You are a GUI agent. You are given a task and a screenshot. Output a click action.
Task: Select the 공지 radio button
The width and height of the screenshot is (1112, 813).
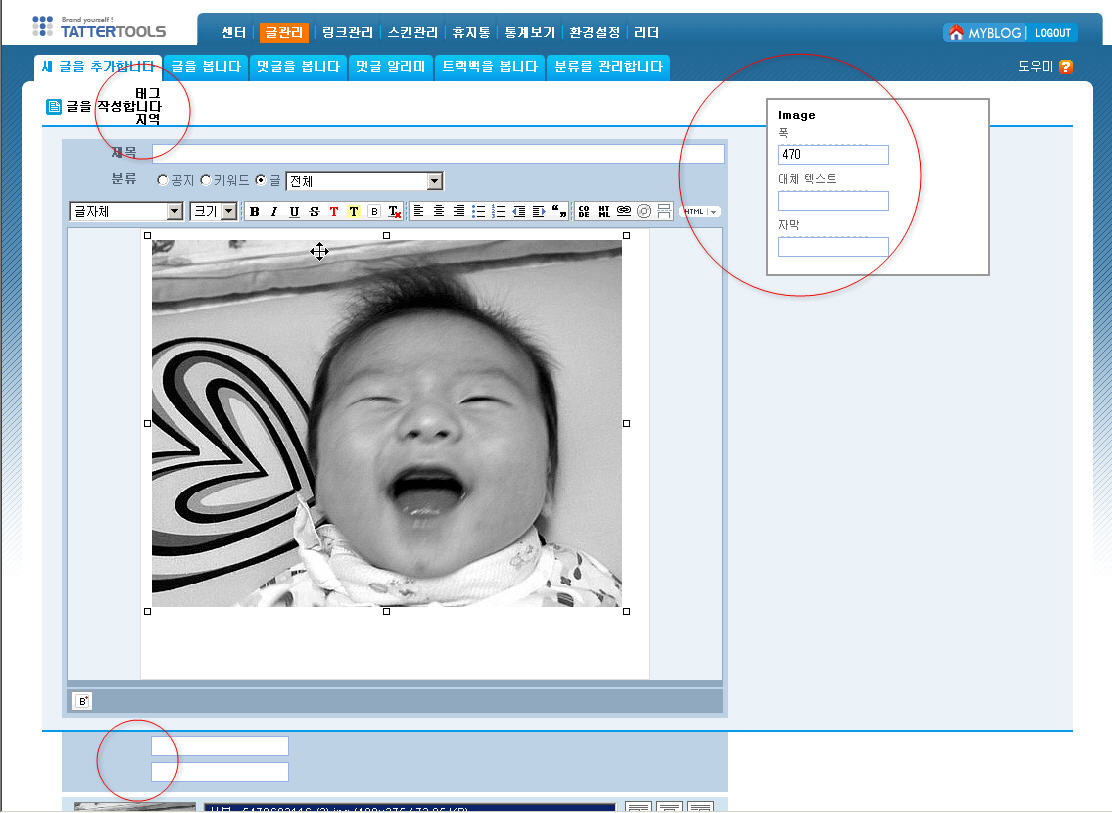click(x=163, y=181)
